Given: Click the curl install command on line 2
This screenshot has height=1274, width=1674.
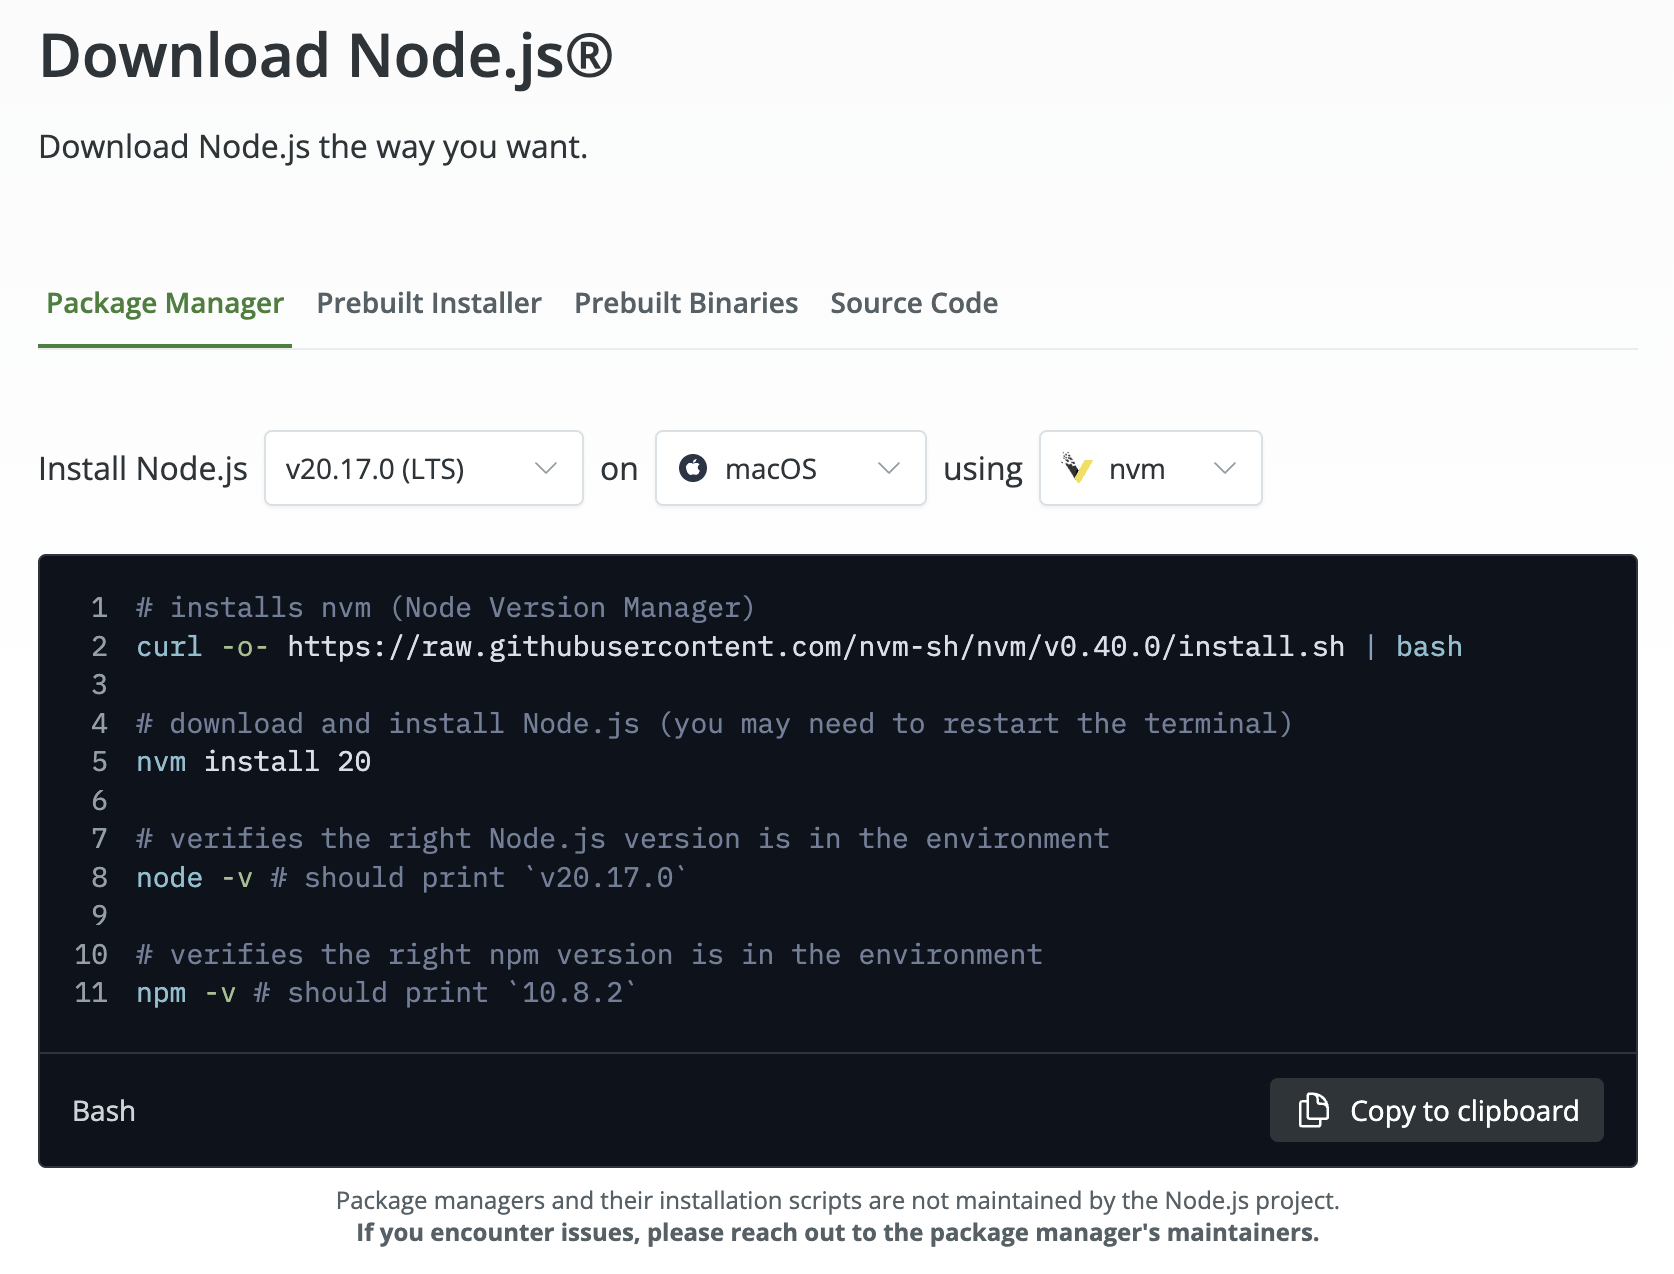Looking at the screenshot, I should (x=799, y=647).
